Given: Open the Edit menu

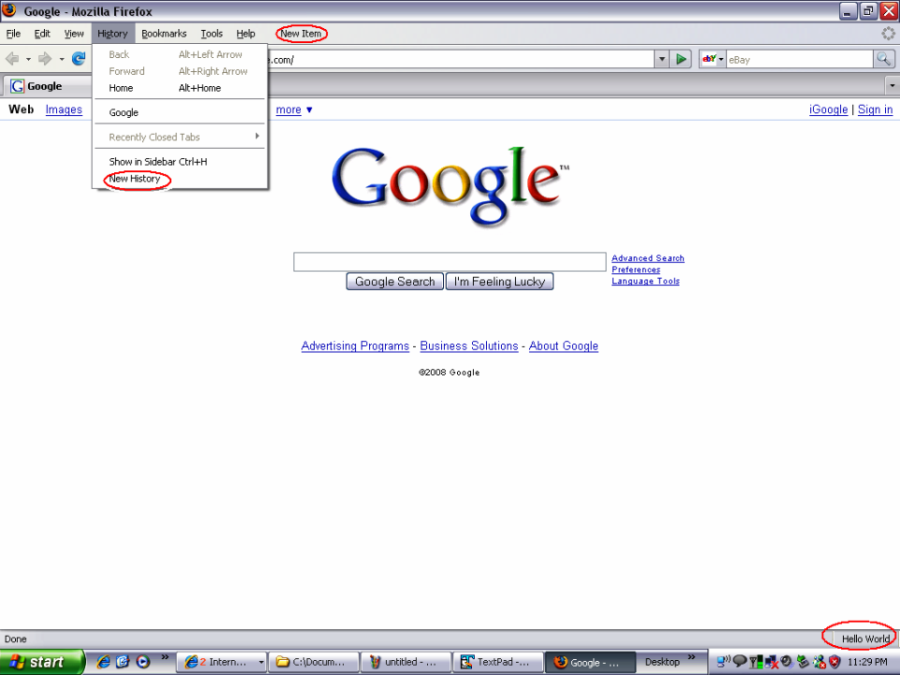Looking at the screenshot, I should click(x=42, y=34).
